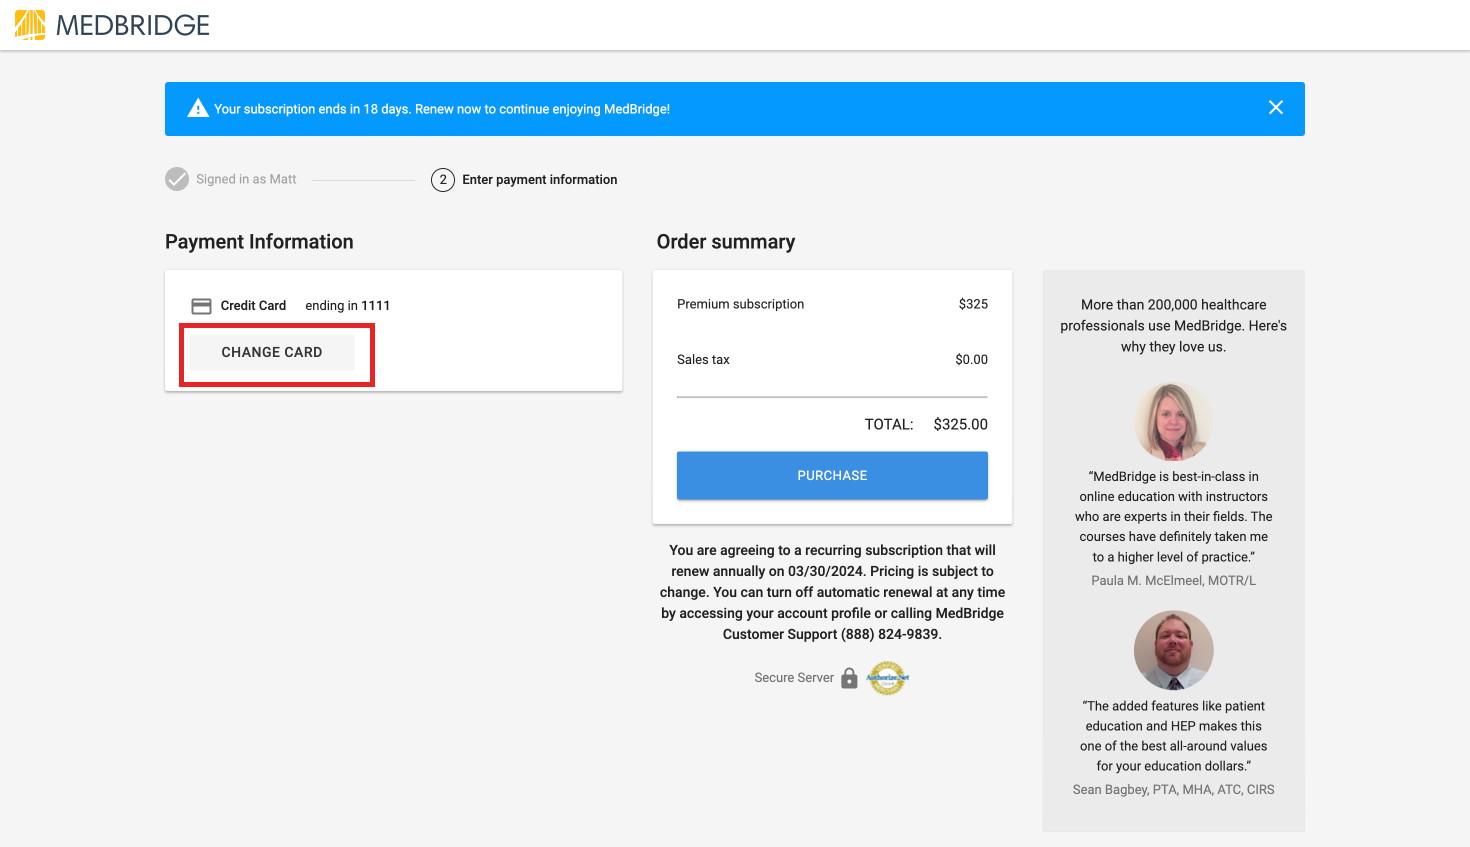Viewport: 1470px width, 847px height.
Task: Click the 'Secure Server' text
Action: click(x=794, y=678)
